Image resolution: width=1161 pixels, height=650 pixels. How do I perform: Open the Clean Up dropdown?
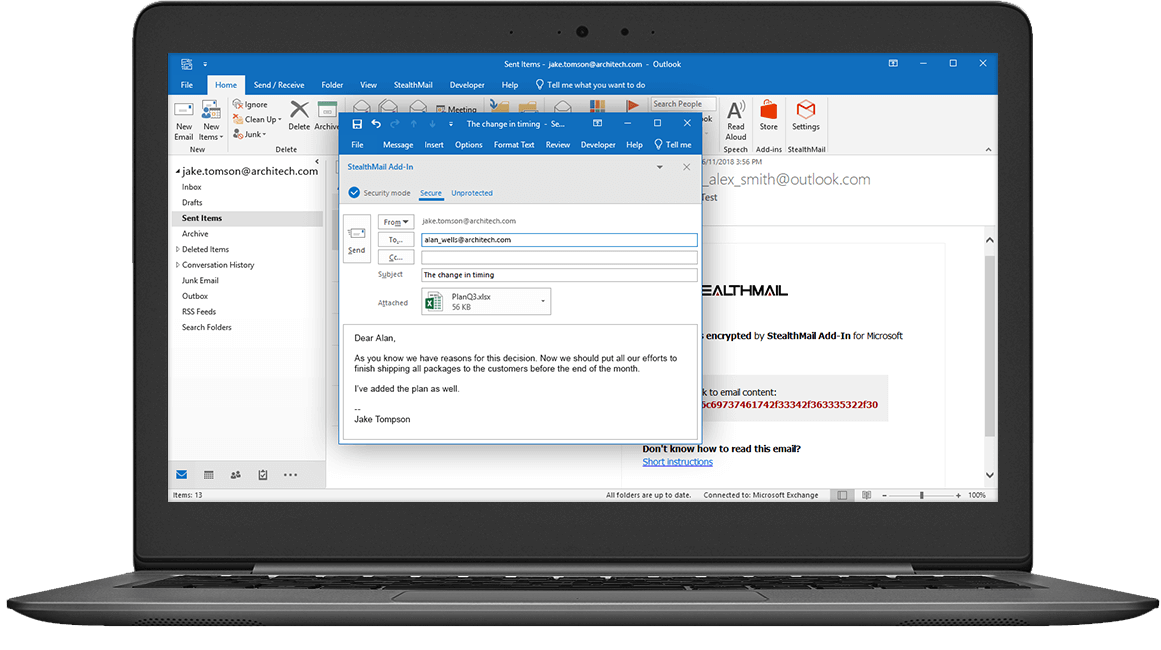coord(257,119)
